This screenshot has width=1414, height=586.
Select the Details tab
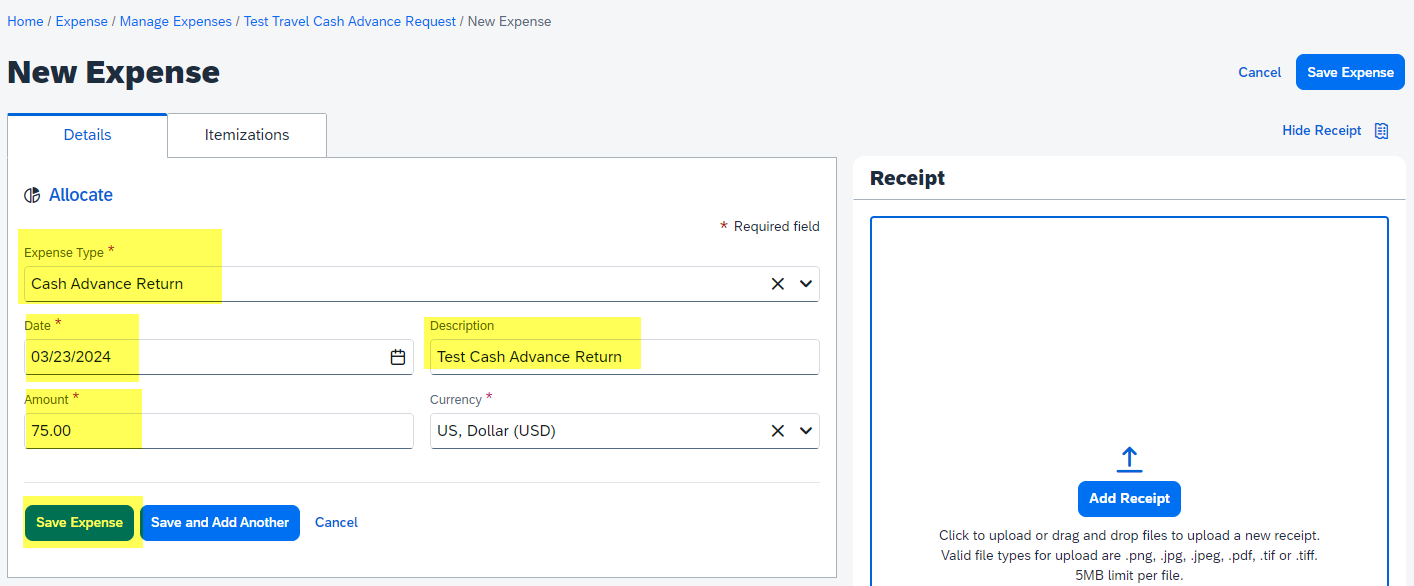(87, 135)
